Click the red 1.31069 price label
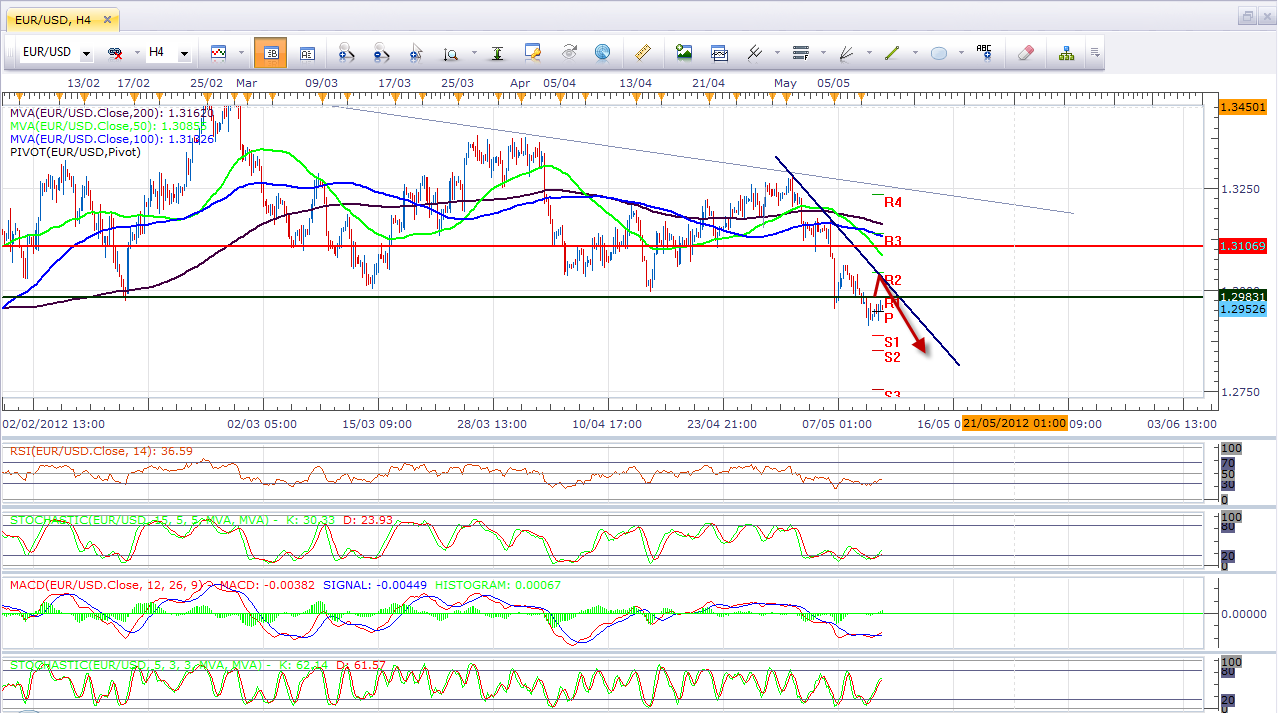The width and height of the screenshot is (1278, 713). click(x=1243, y=245)
